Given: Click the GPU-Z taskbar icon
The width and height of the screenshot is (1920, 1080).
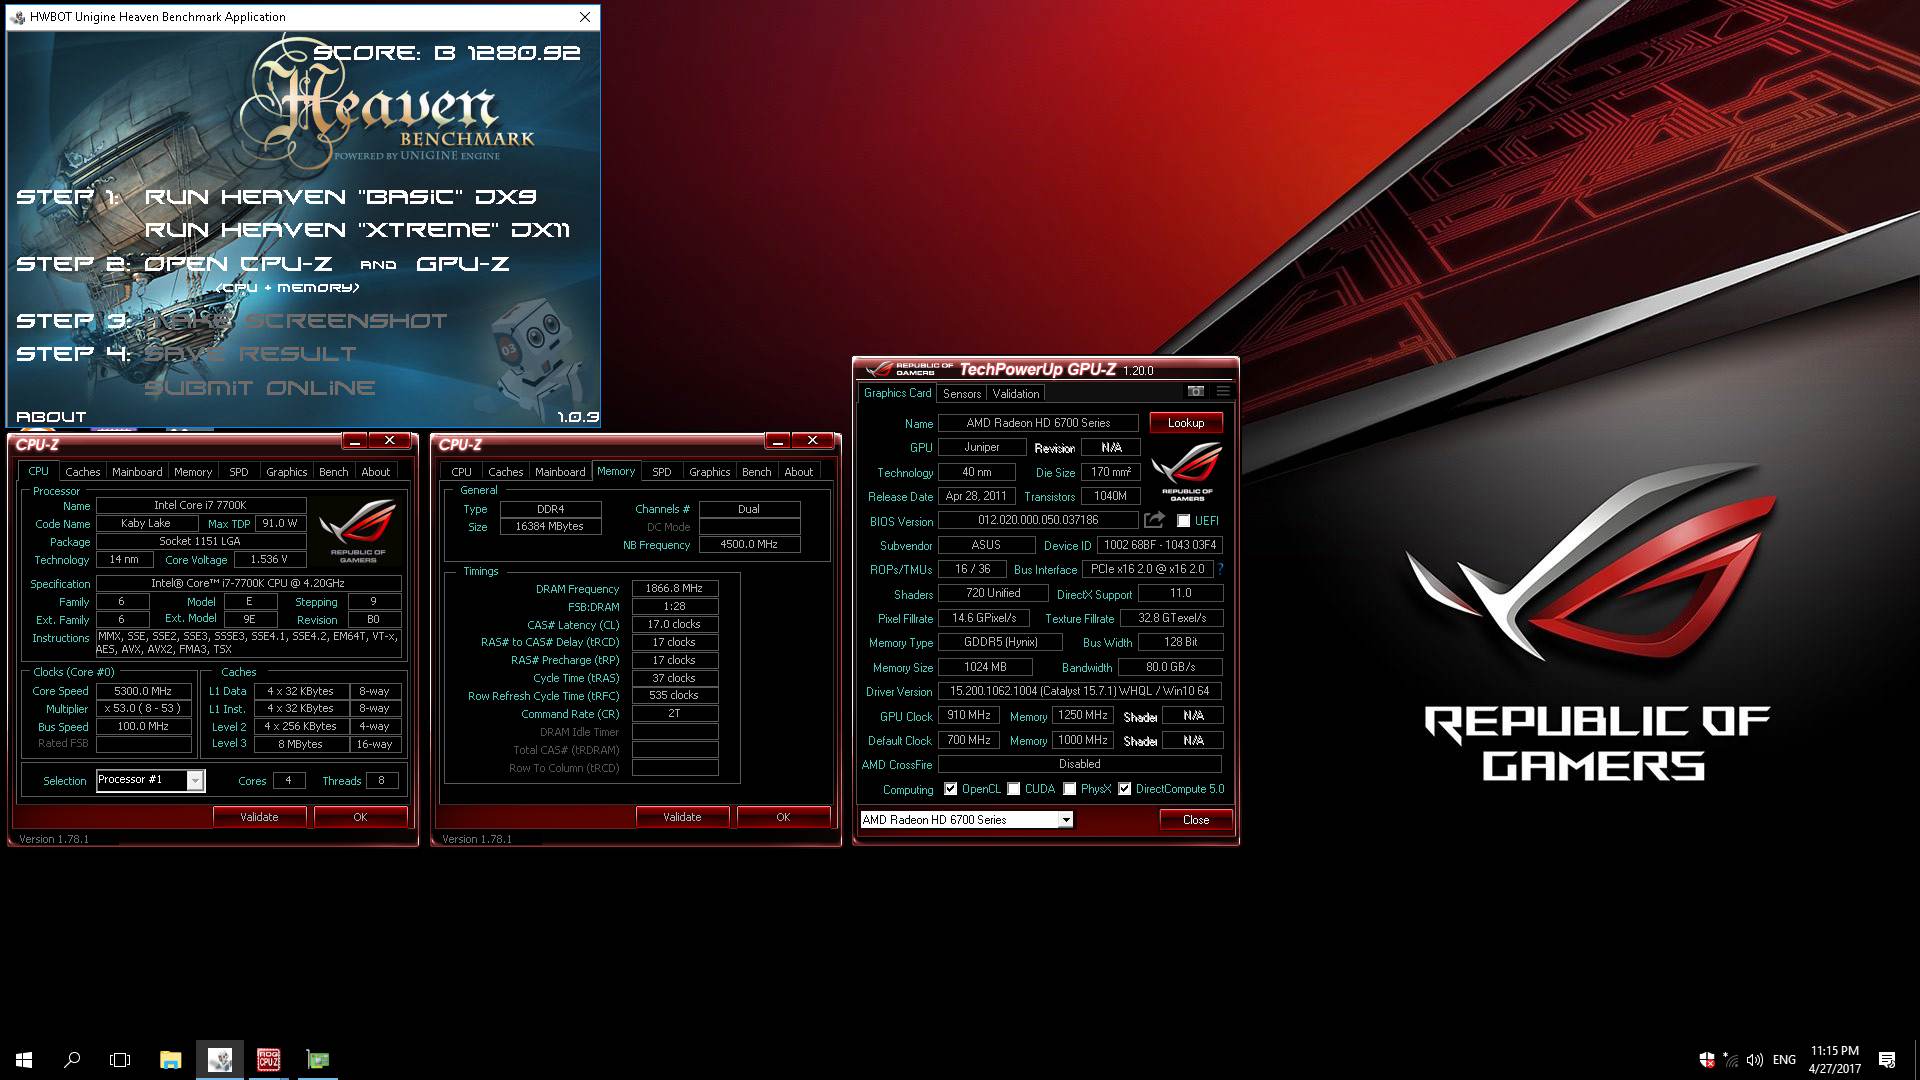Looking at the screenshot, I should pyautogui.click(x=317, y=1059).
